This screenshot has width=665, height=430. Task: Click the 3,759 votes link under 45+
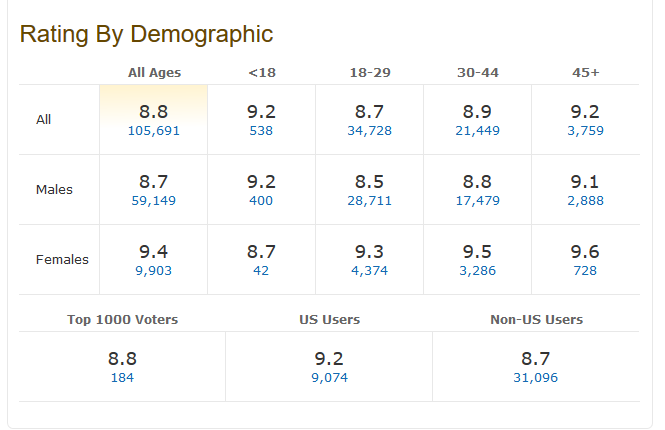coord(585,131)
